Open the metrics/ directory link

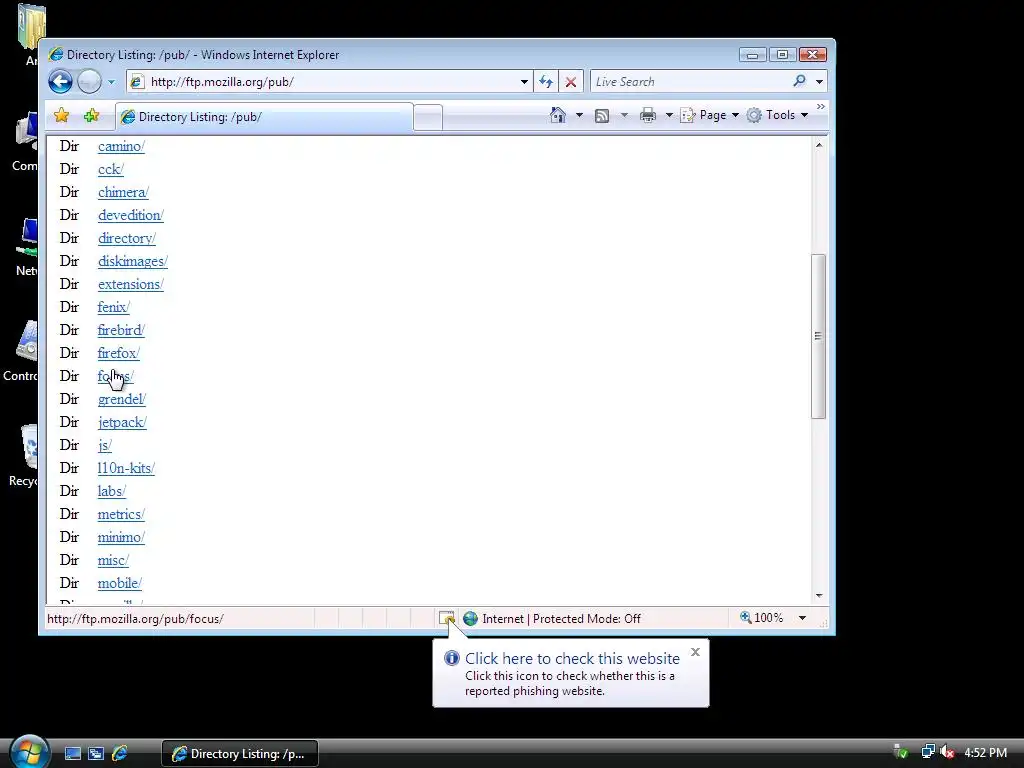pyautogui.click(x=121, y=515)
